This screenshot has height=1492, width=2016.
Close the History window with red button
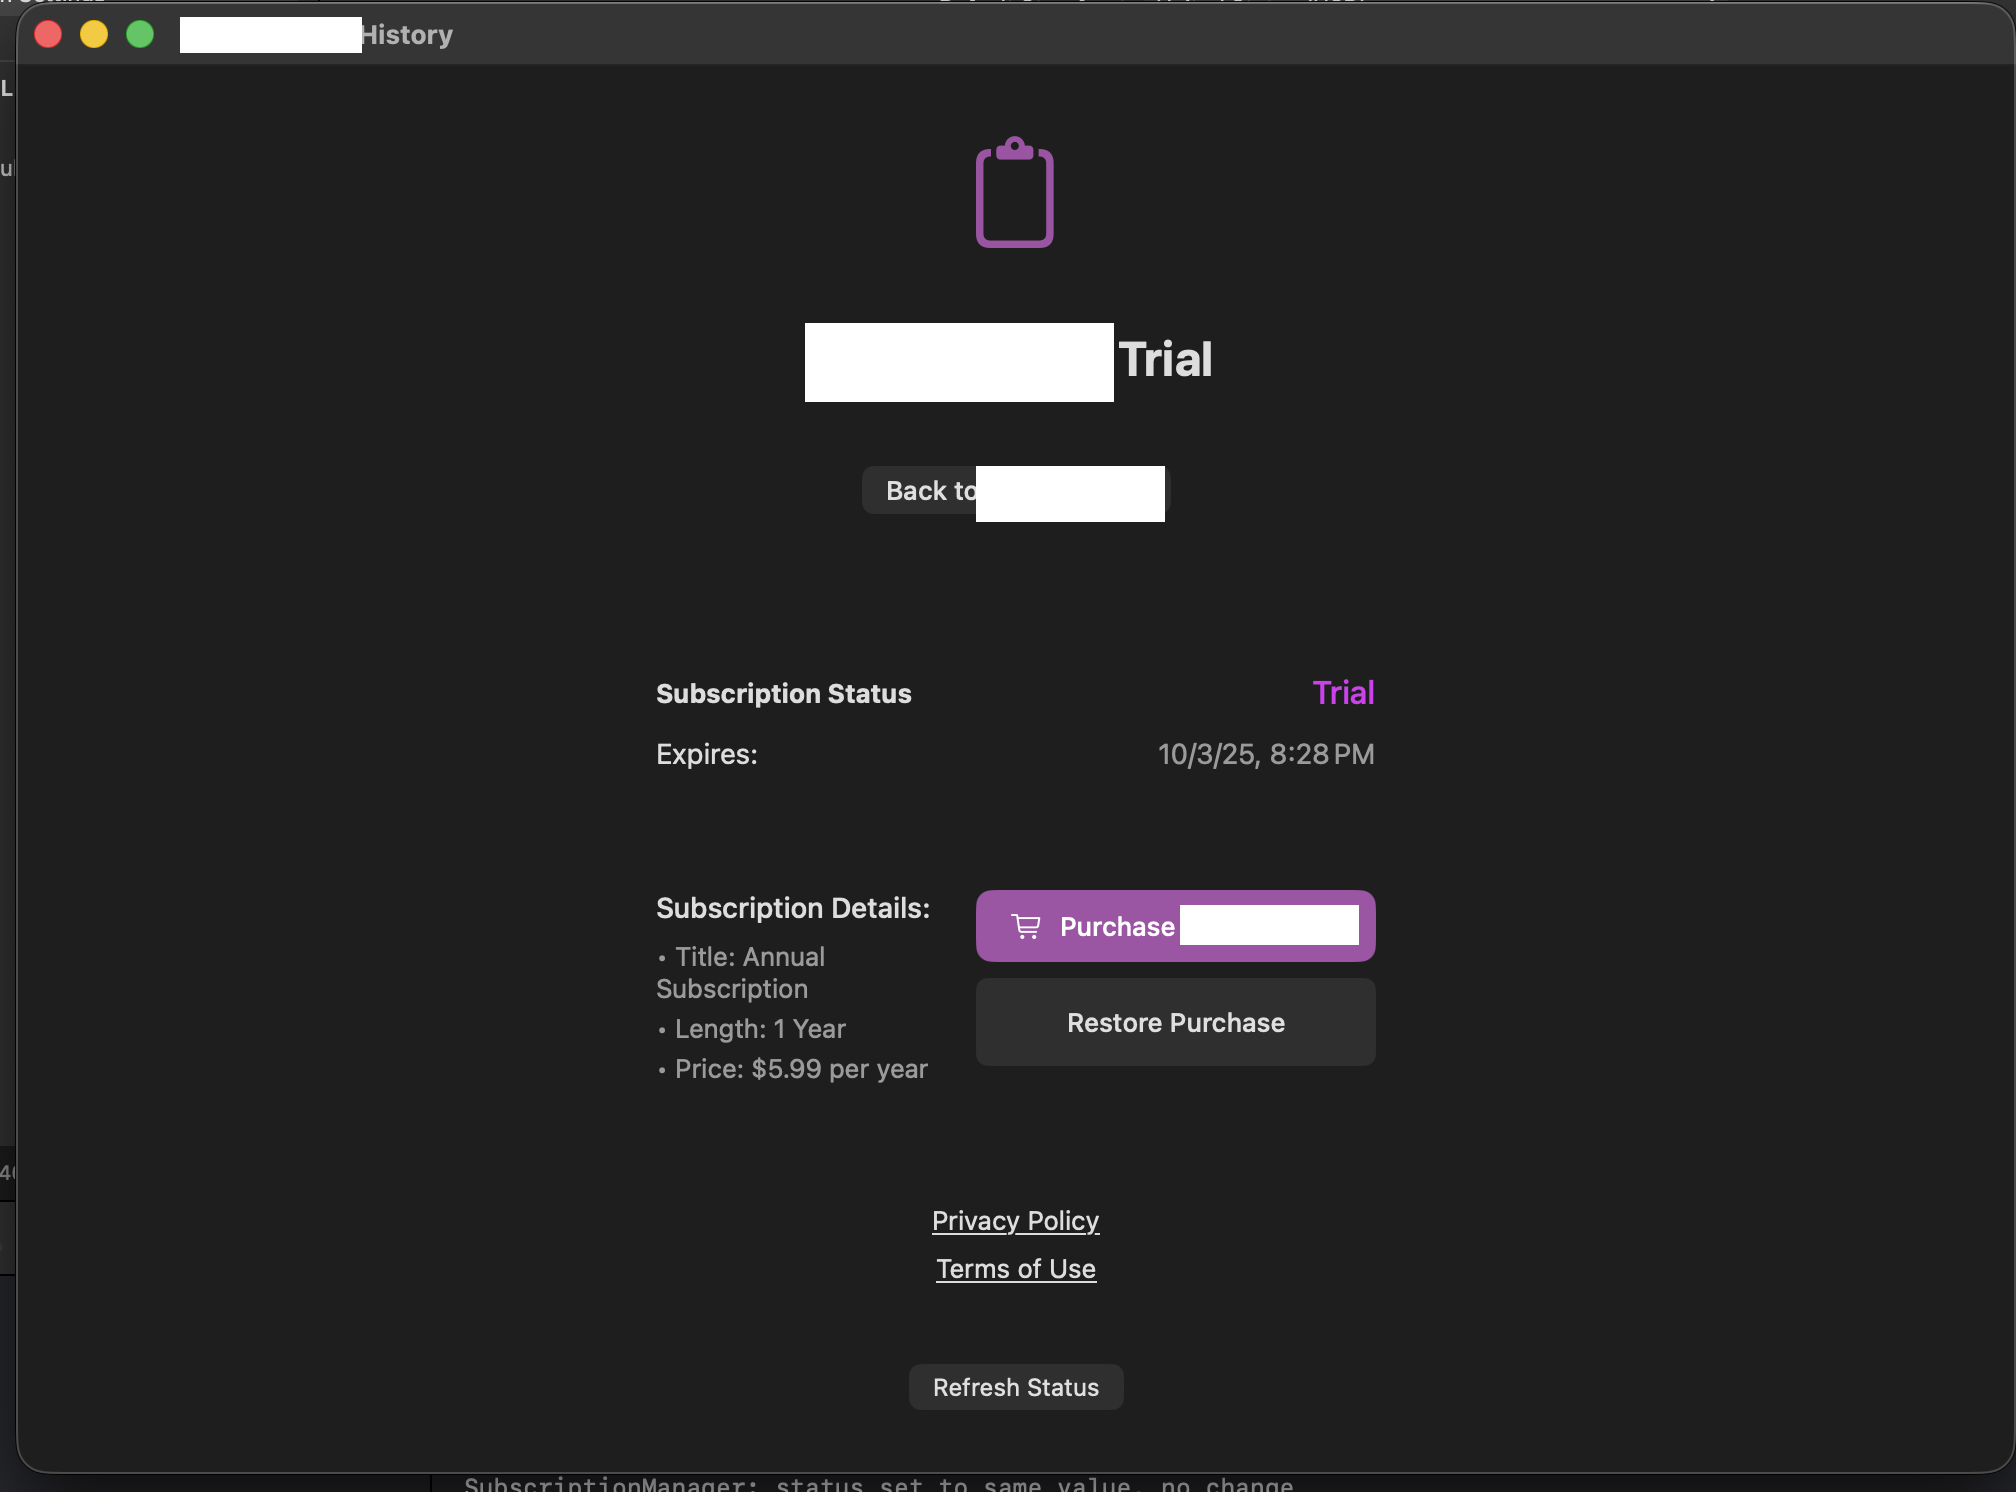tap(48, 35)
